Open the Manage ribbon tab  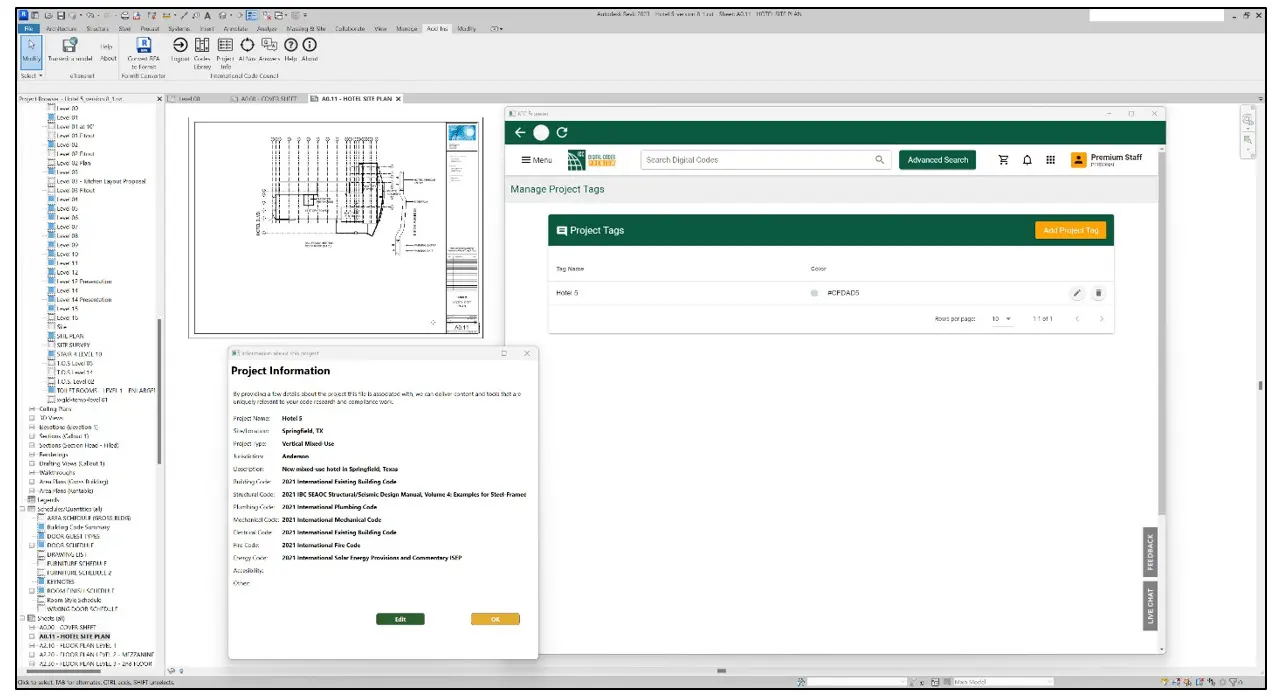[406, 29]
